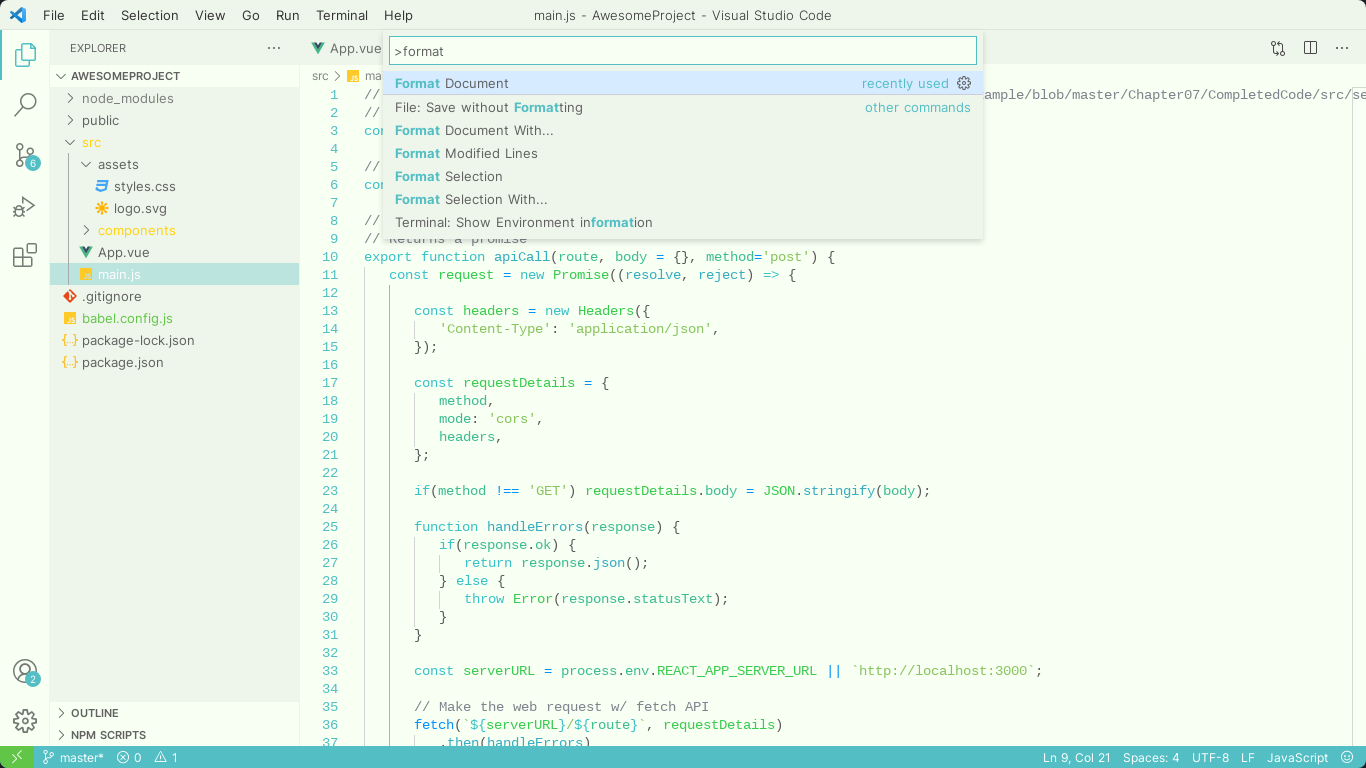Screen dimensions: 1366x768
Task: Open warnings count in status bar
Action: tap(165, 757)
